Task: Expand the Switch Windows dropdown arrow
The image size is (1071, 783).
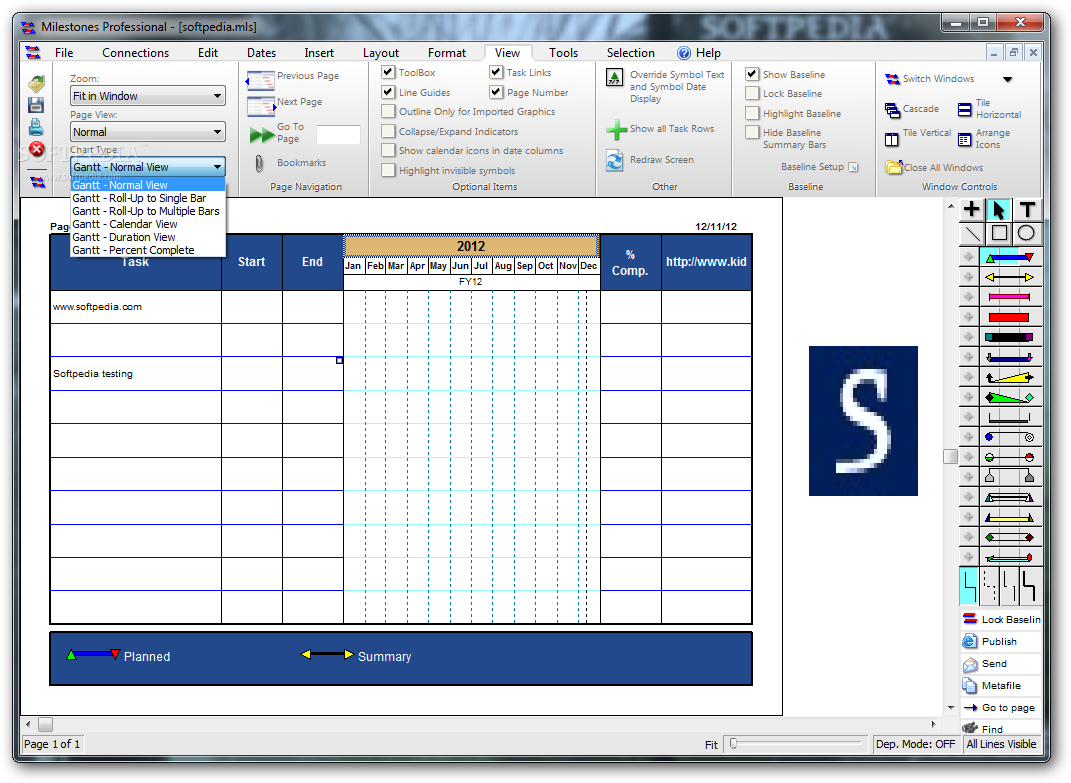Action: [1007, 79]
